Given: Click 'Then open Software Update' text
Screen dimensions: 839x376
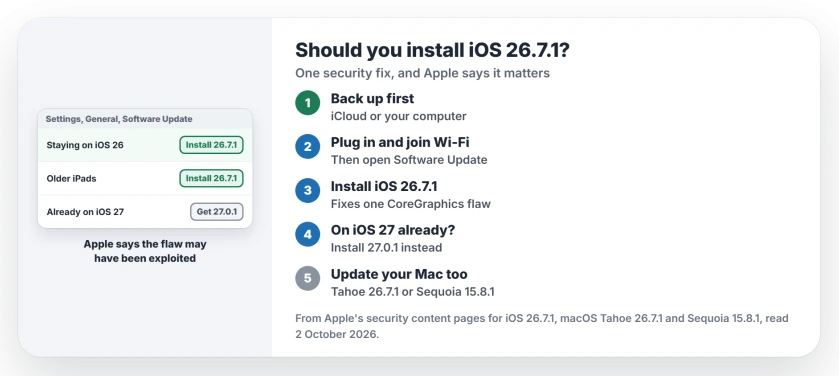Looking at the screenshot, I should coord(409,160).
